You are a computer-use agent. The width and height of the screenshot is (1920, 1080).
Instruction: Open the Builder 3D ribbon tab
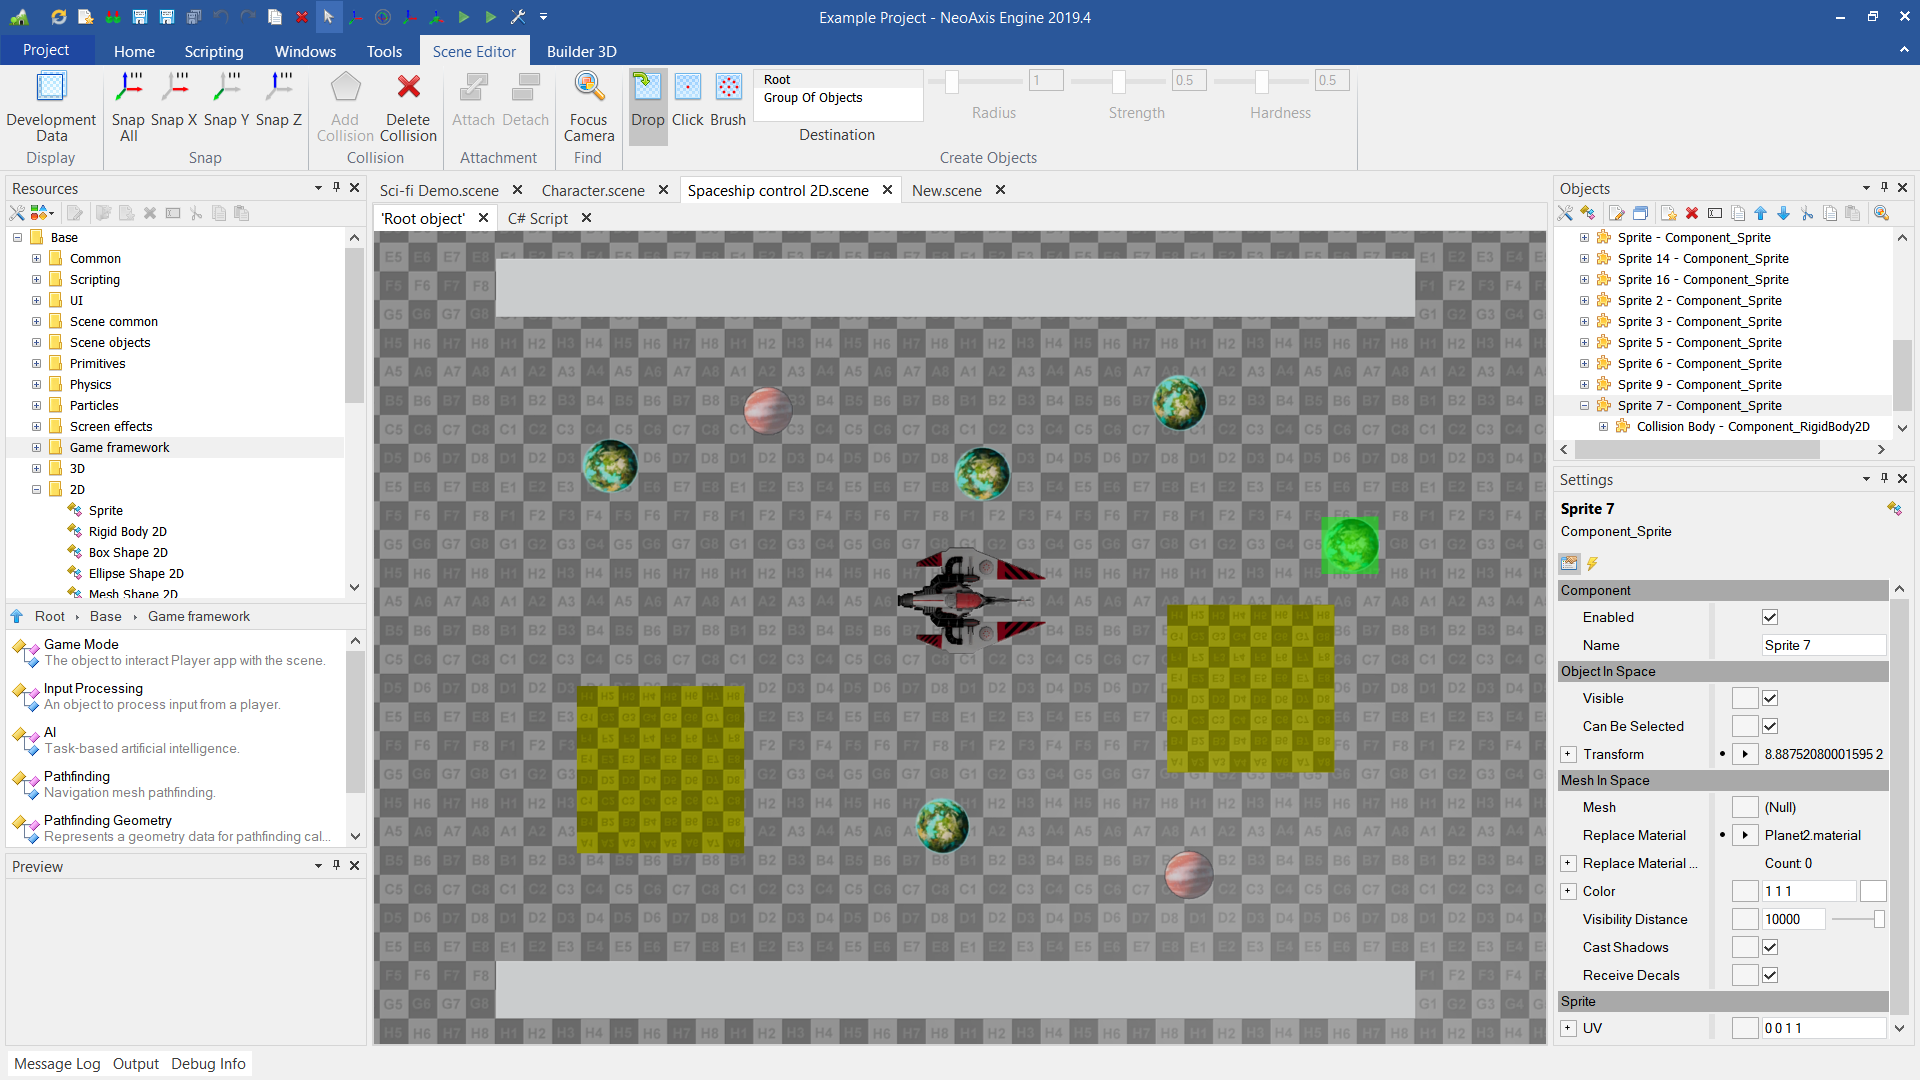point(581,51)
